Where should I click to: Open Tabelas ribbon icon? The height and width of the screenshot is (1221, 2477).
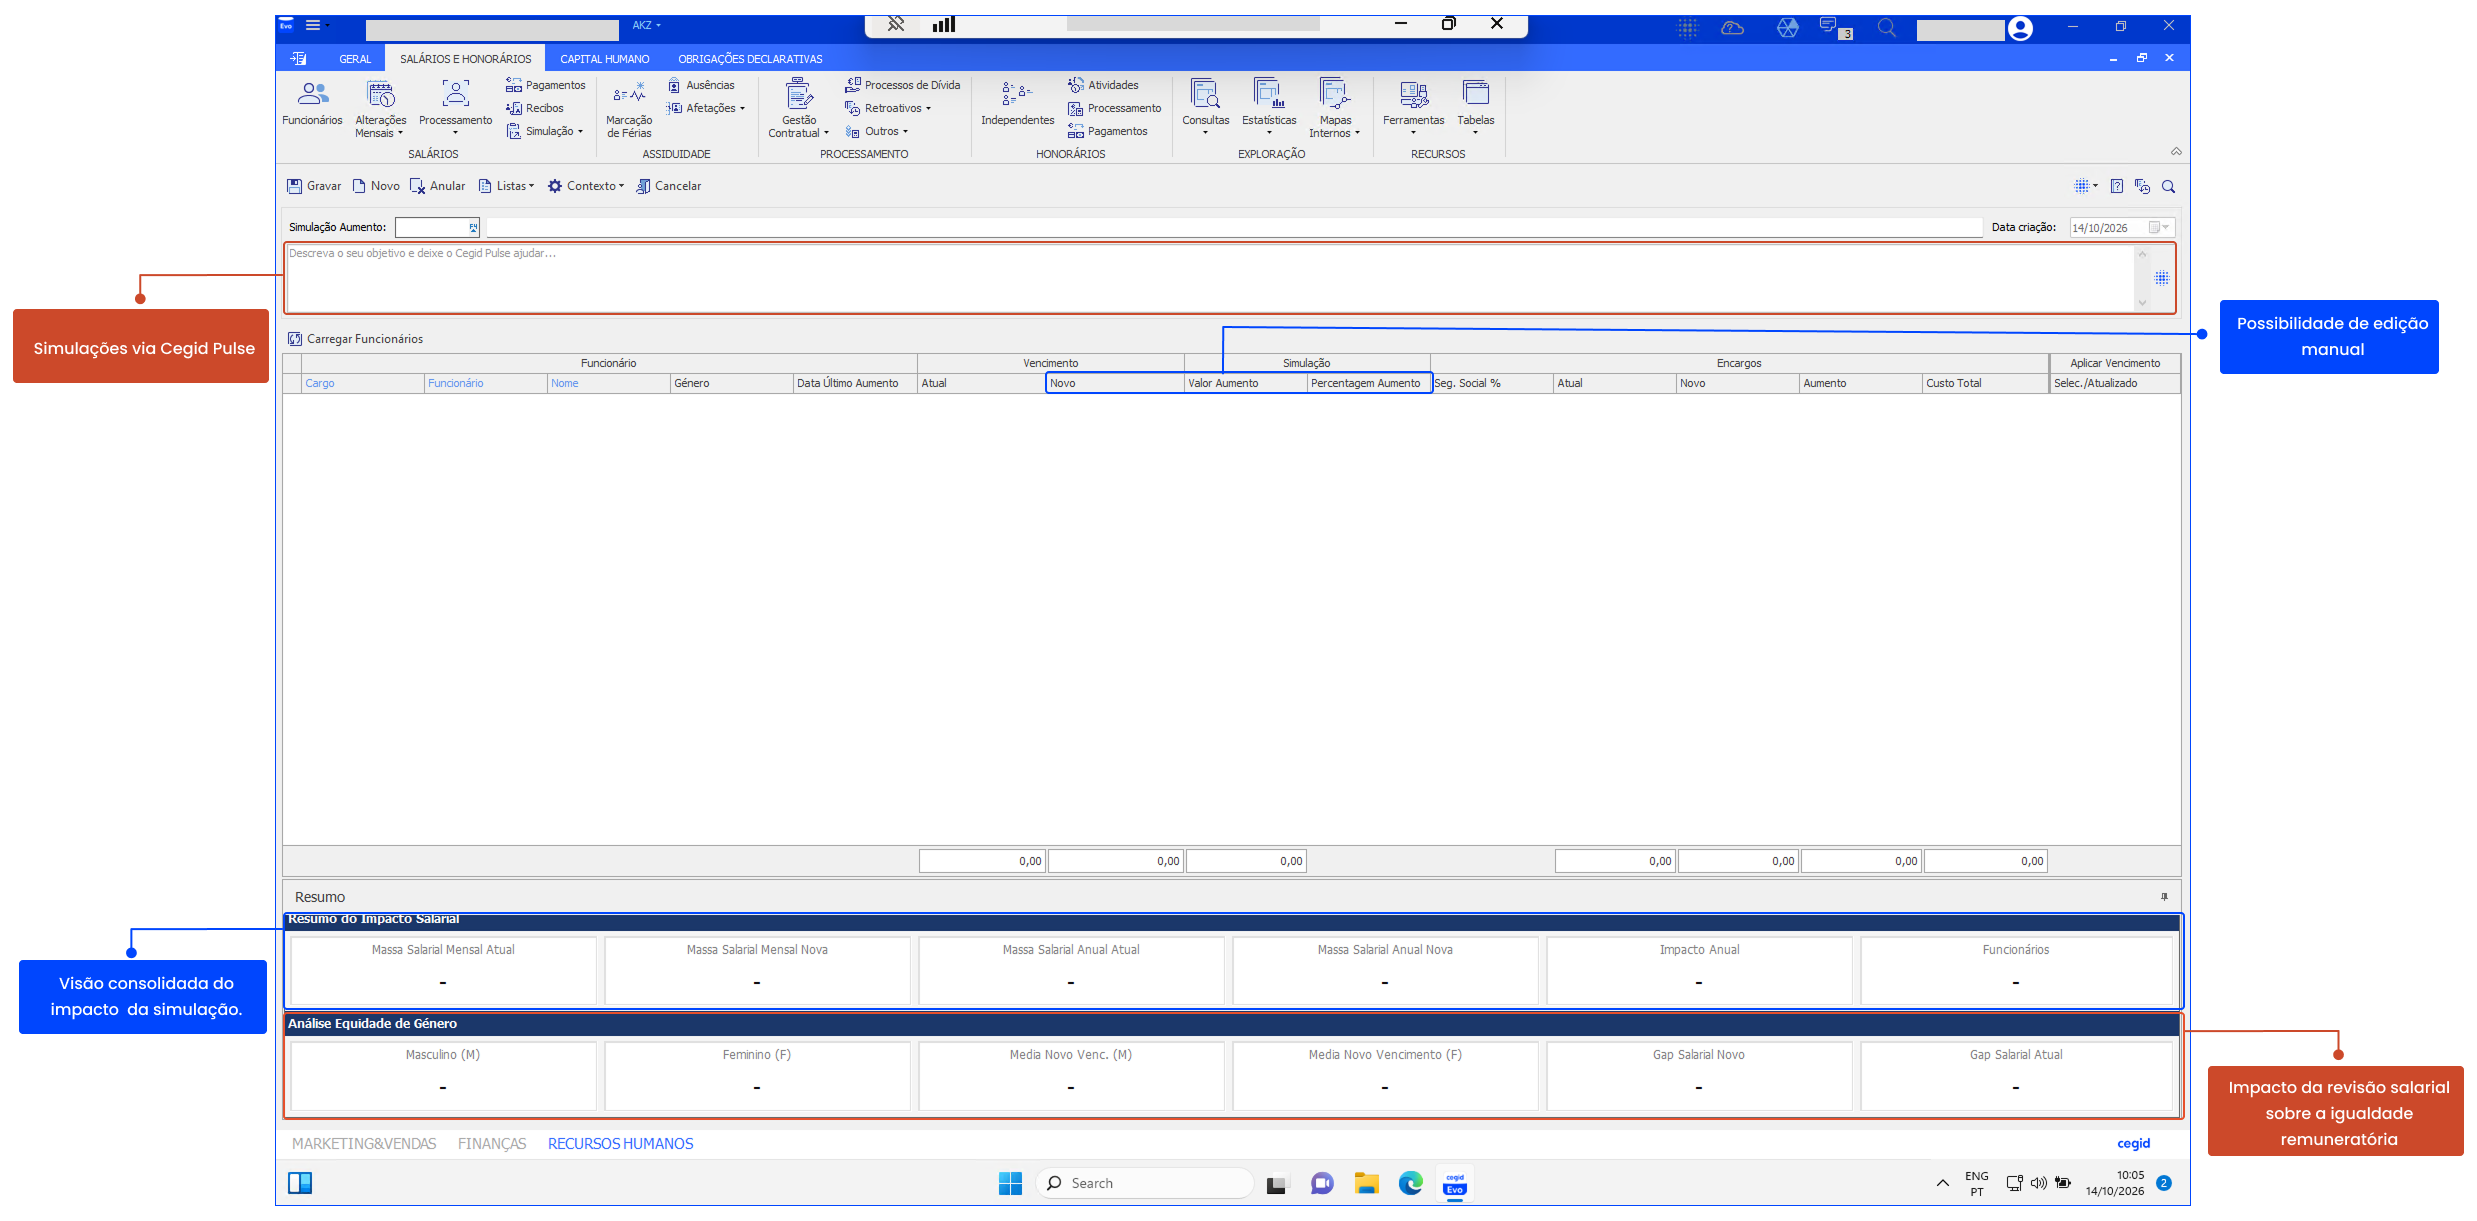[x=1475, y=107]
